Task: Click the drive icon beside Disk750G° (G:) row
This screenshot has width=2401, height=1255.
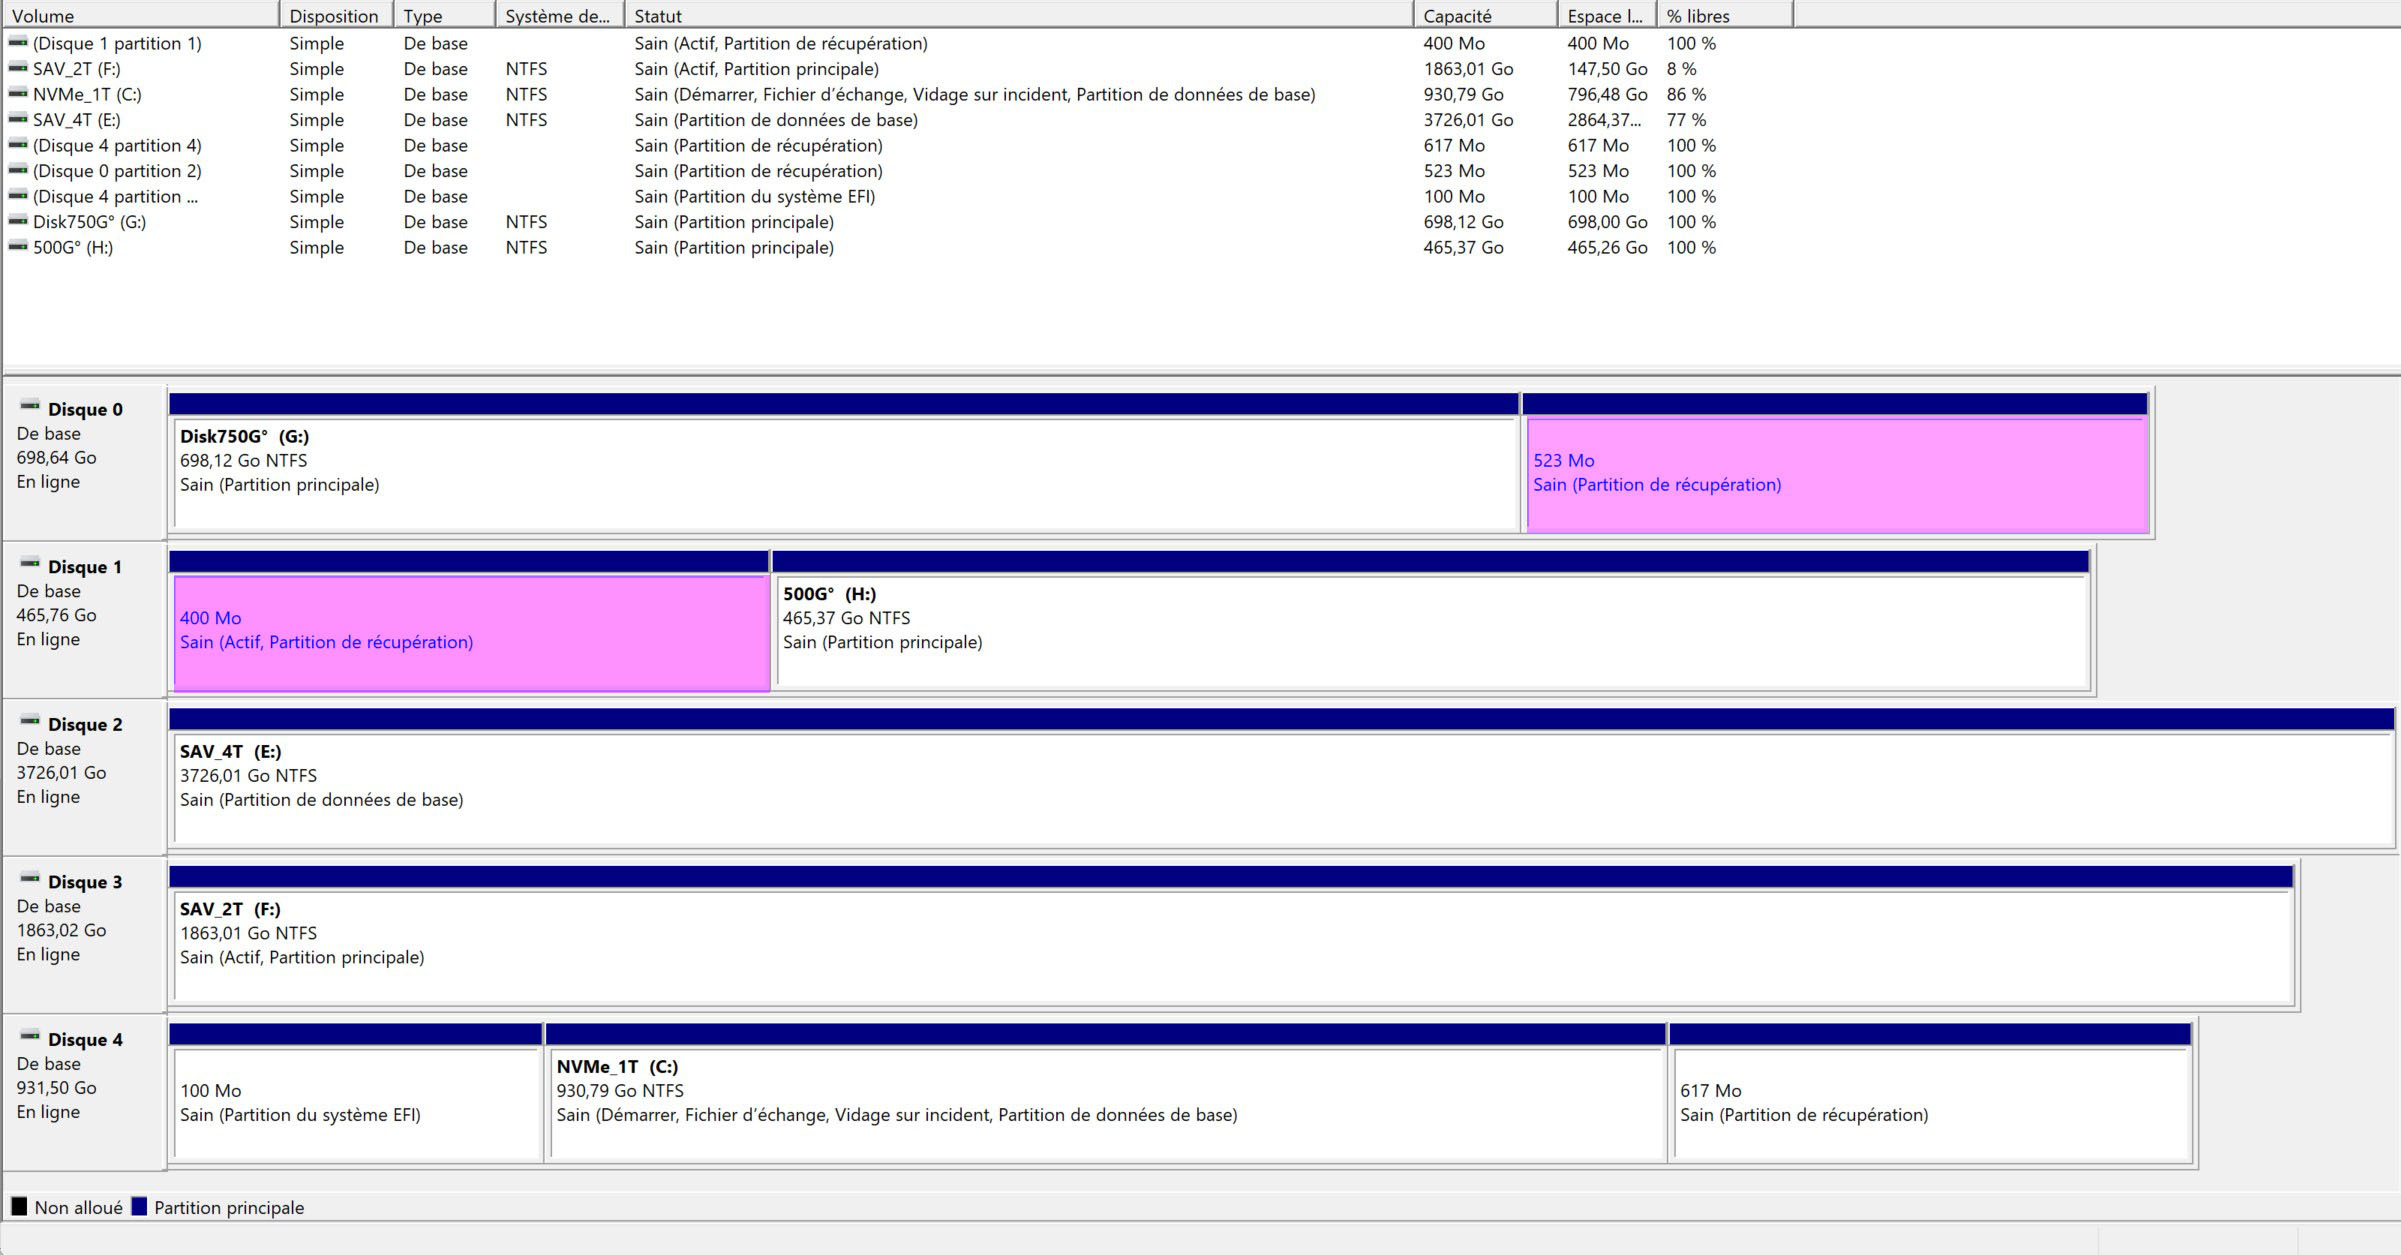Action: 18,221
